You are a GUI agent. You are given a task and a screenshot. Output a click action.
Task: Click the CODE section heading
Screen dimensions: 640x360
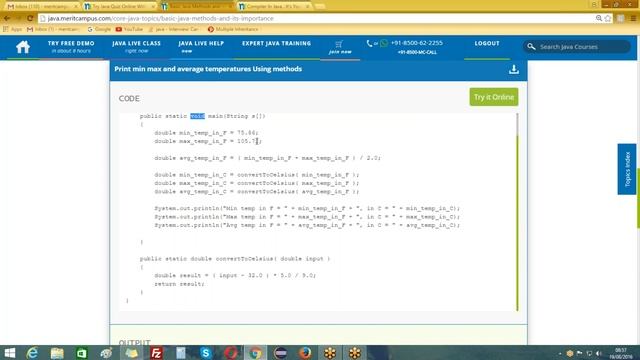coord(129,98)
